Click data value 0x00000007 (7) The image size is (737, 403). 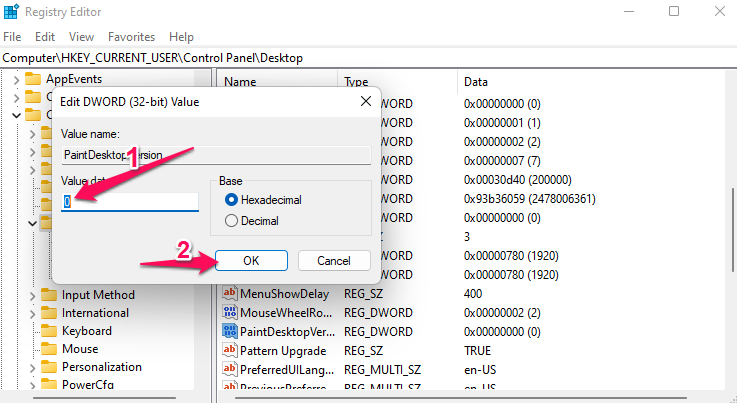[502, 161]
